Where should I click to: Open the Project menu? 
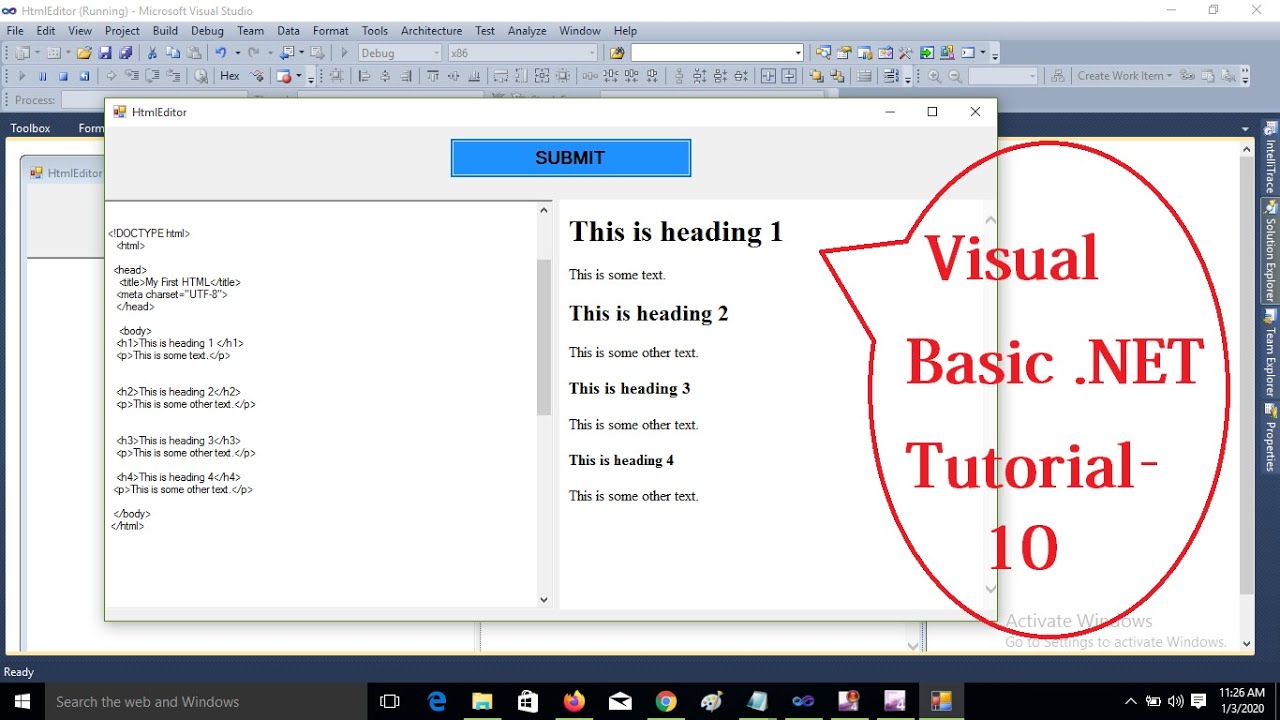coord(122,31)
